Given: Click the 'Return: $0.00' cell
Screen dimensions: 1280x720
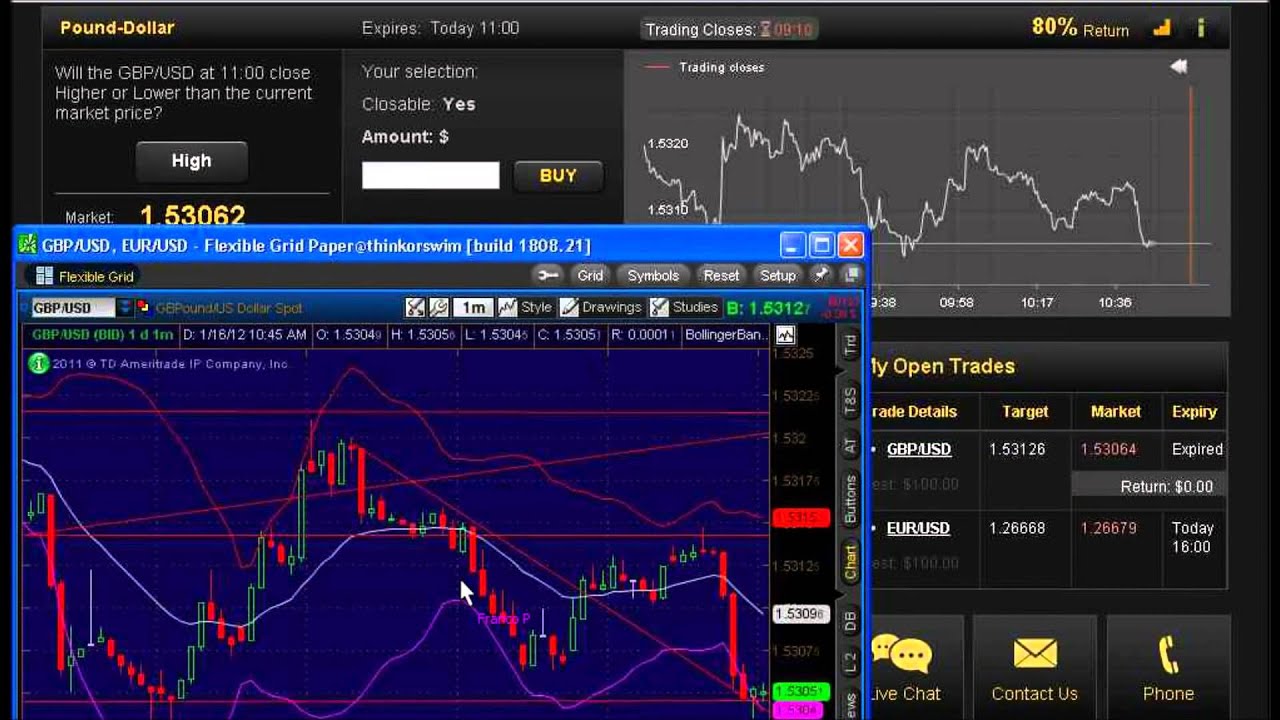Looking at the screenshot, I should pyautogui.click(x=1148, y=486).
